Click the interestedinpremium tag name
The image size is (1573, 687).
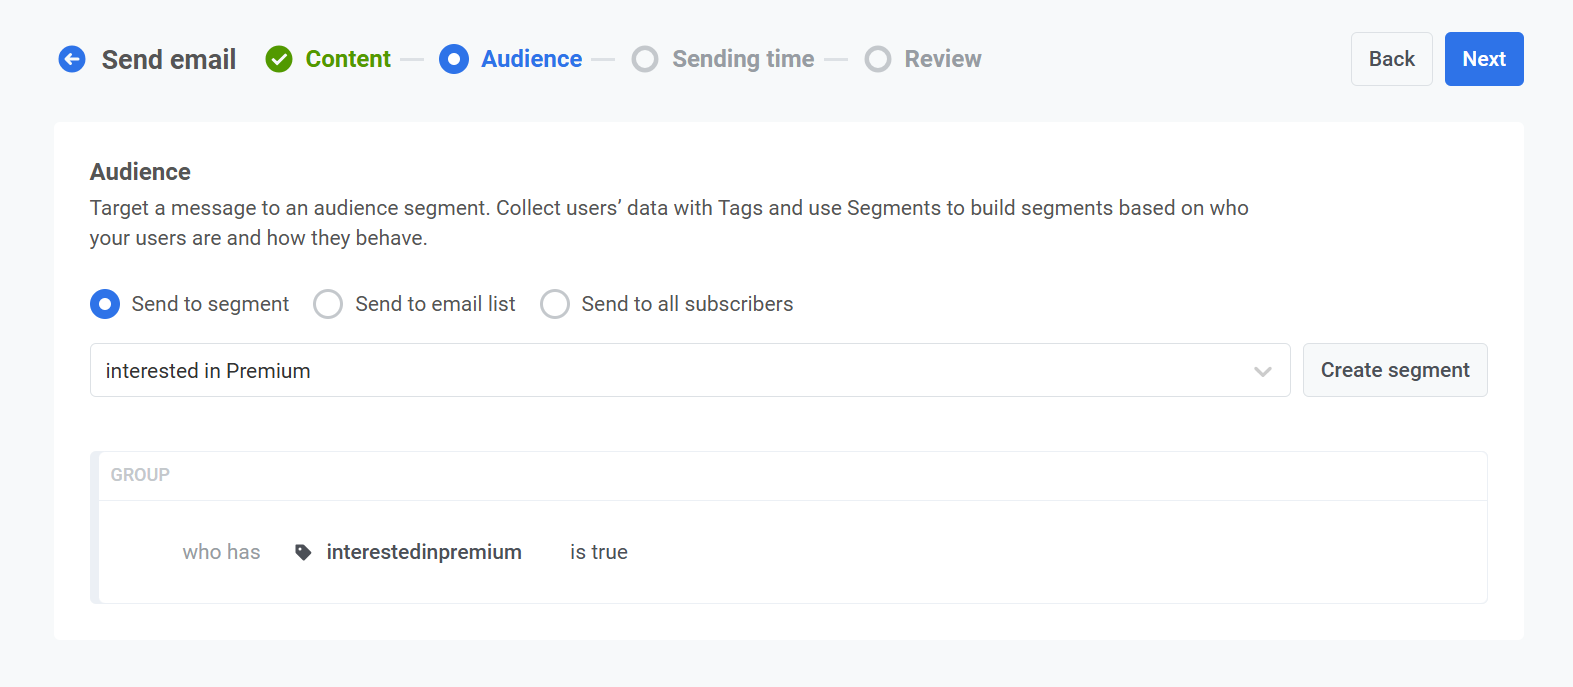tap(424, 552)
